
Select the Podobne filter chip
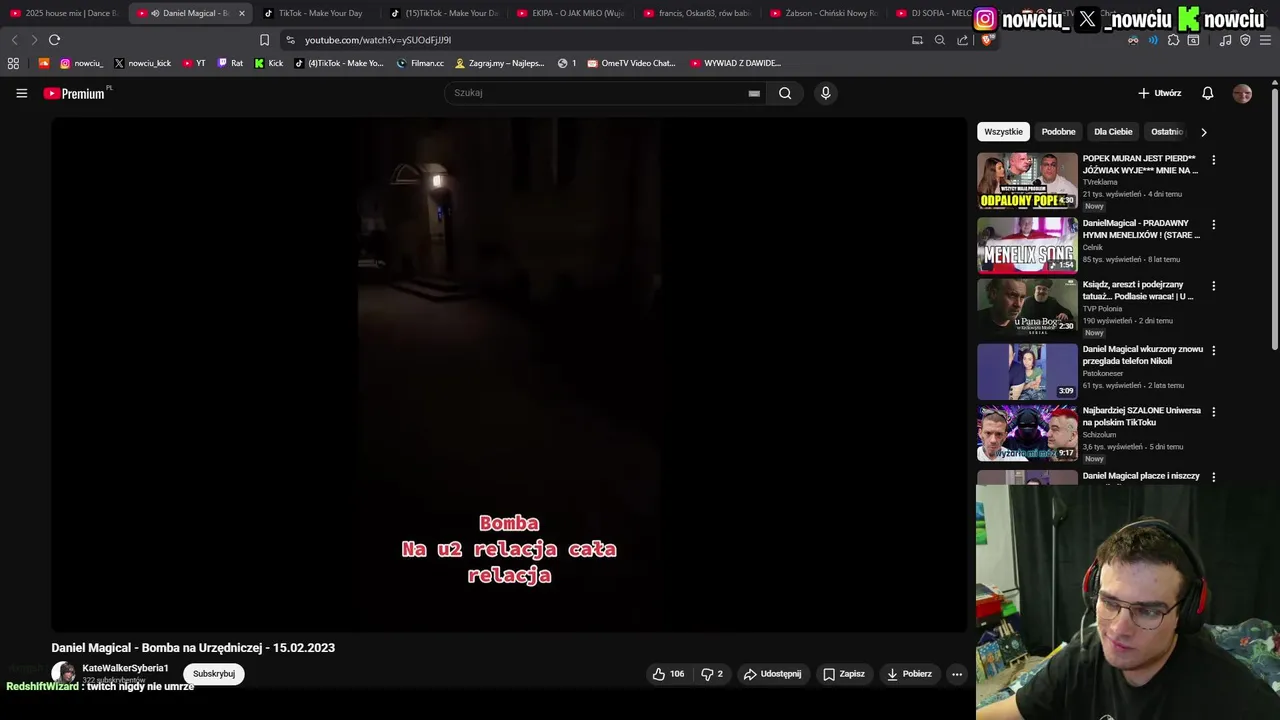point(1058,132)
